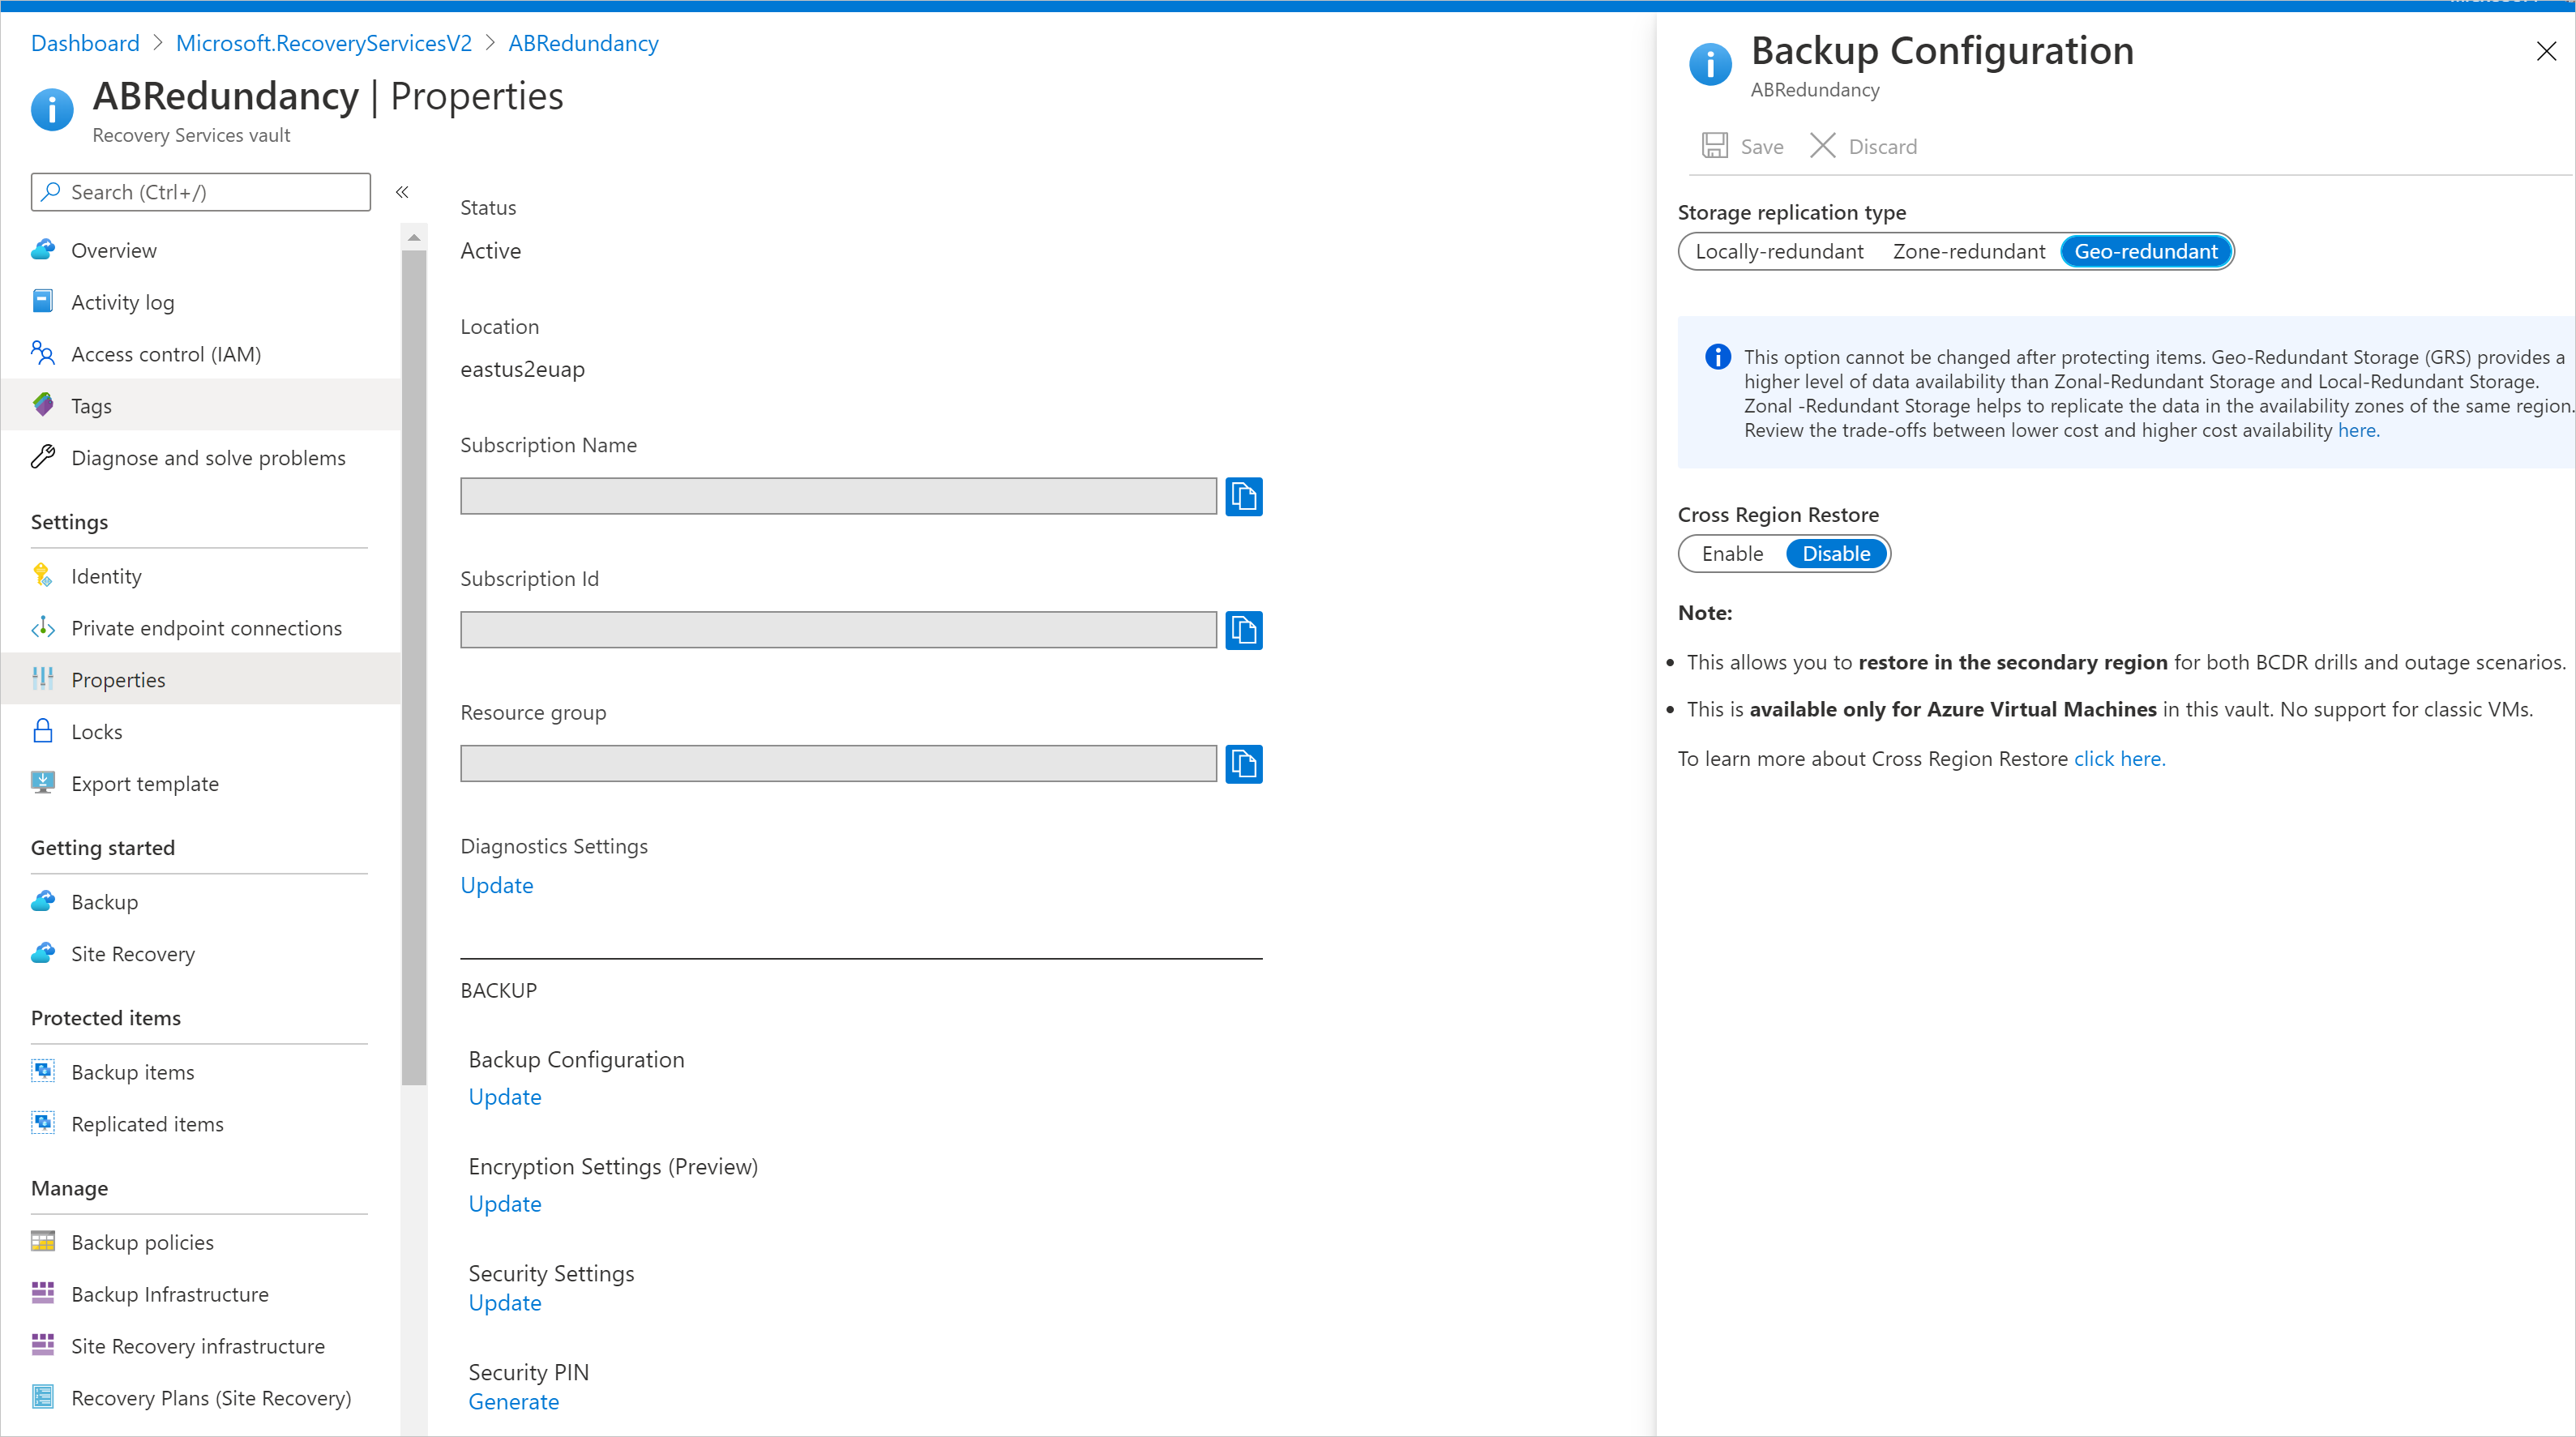Viewport: 2576px width, 1437px height.
Task: Click here link in Cross Region Restore note
Action: (2118, 758)
